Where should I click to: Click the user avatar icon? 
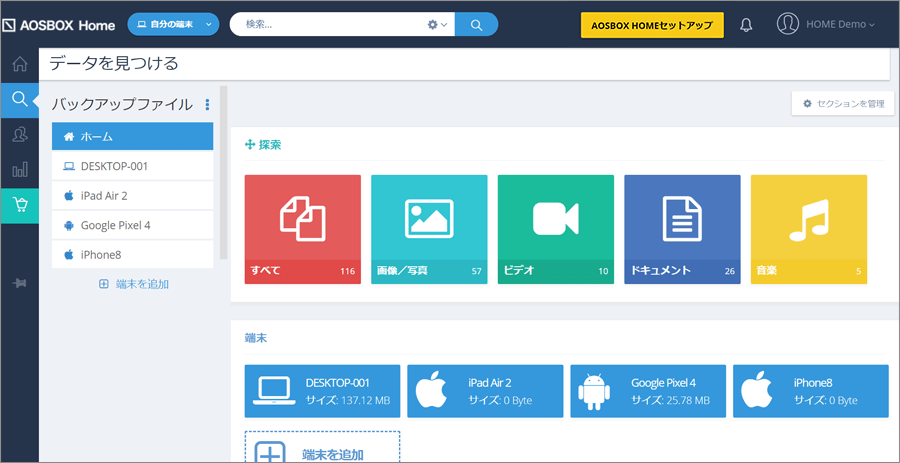[x=788, y=24]
